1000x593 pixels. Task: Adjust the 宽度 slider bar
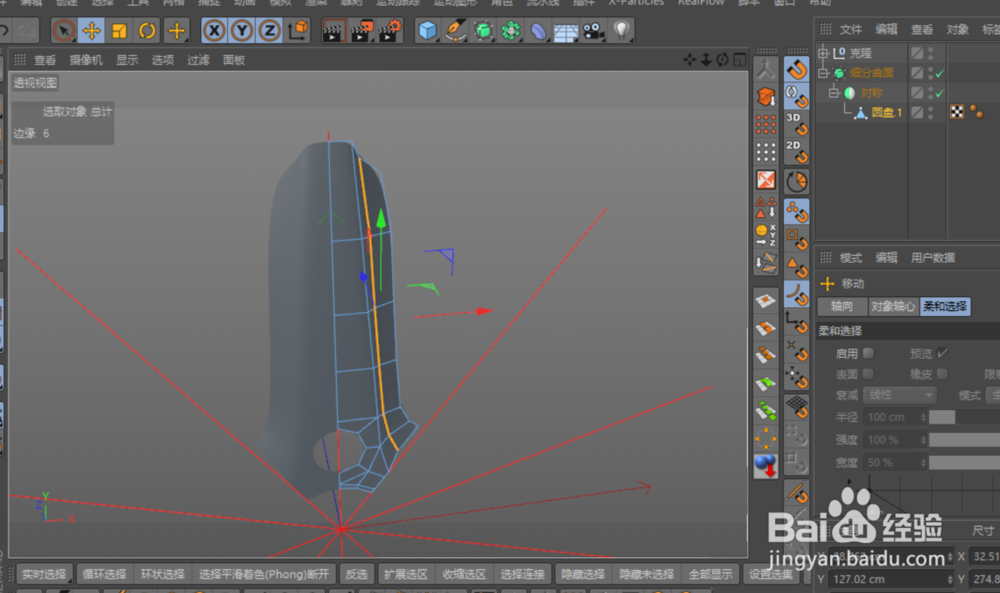(x=964, y=462)
